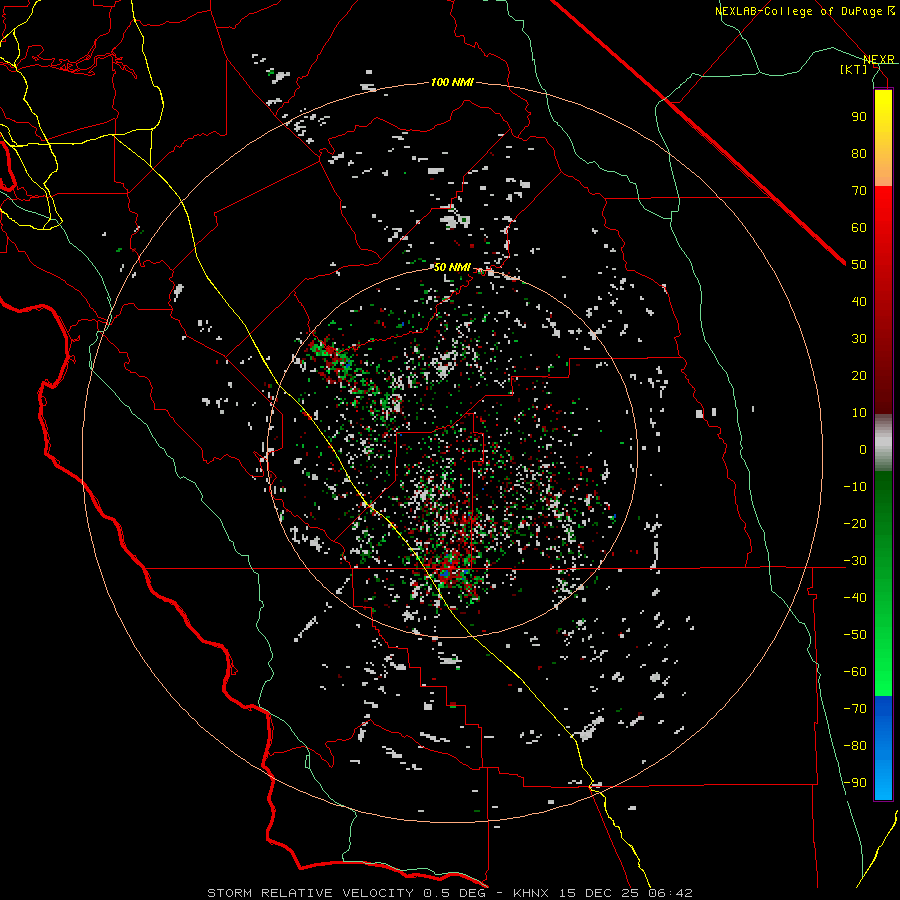Image resolution: width=900 pixels, height=900 pixels.
Task: Click the STORM RELATIVE VELOCITY title text
Action: pyautogui.click(x=310, y=893)
